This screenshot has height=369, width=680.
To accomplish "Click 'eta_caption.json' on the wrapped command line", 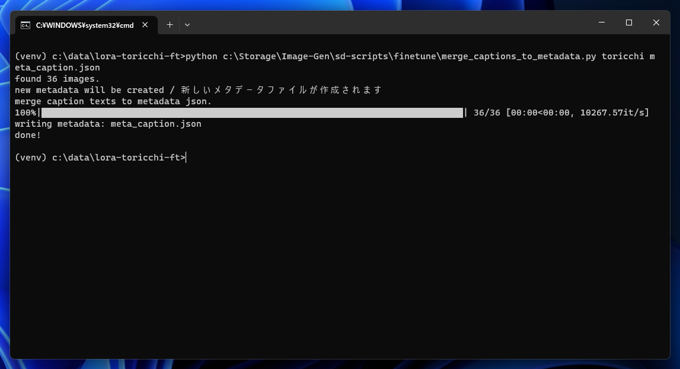I will coord(57,68).
